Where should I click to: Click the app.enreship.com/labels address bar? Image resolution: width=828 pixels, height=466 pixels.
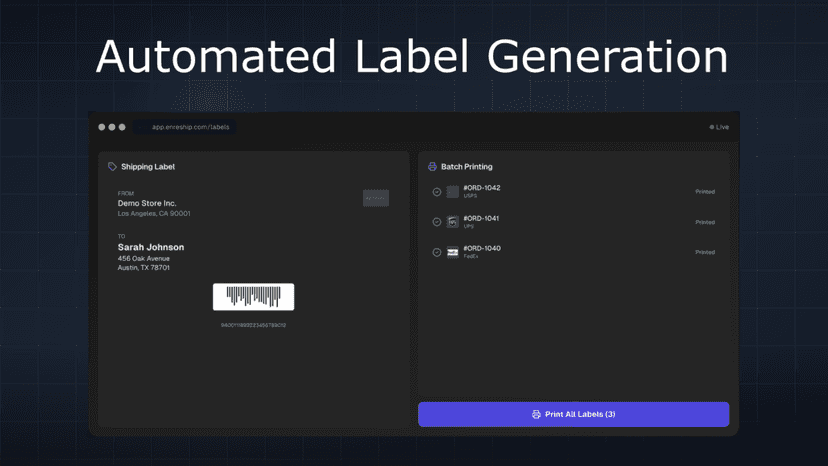185,127
